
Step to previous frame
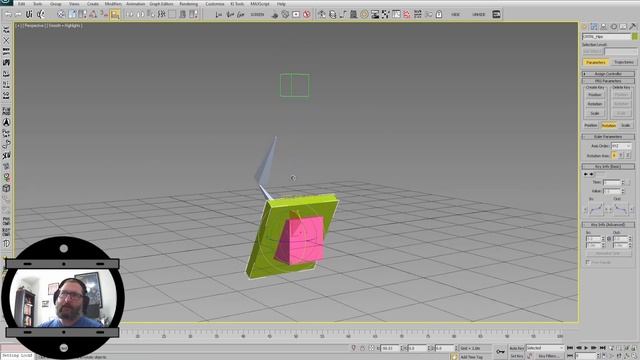click(578, 348)
